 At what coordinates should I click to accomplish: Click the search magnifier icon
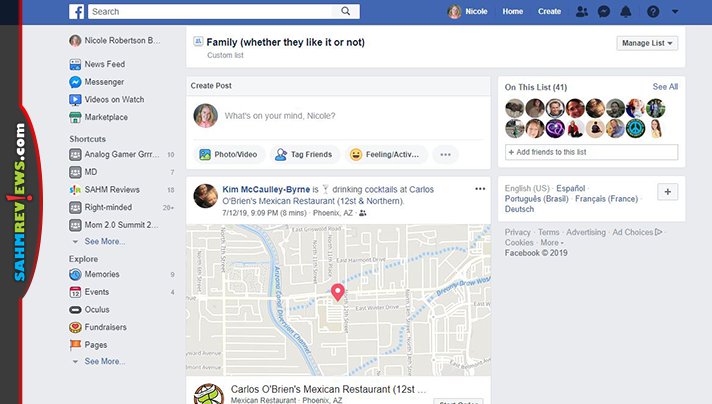coord(346,11)
